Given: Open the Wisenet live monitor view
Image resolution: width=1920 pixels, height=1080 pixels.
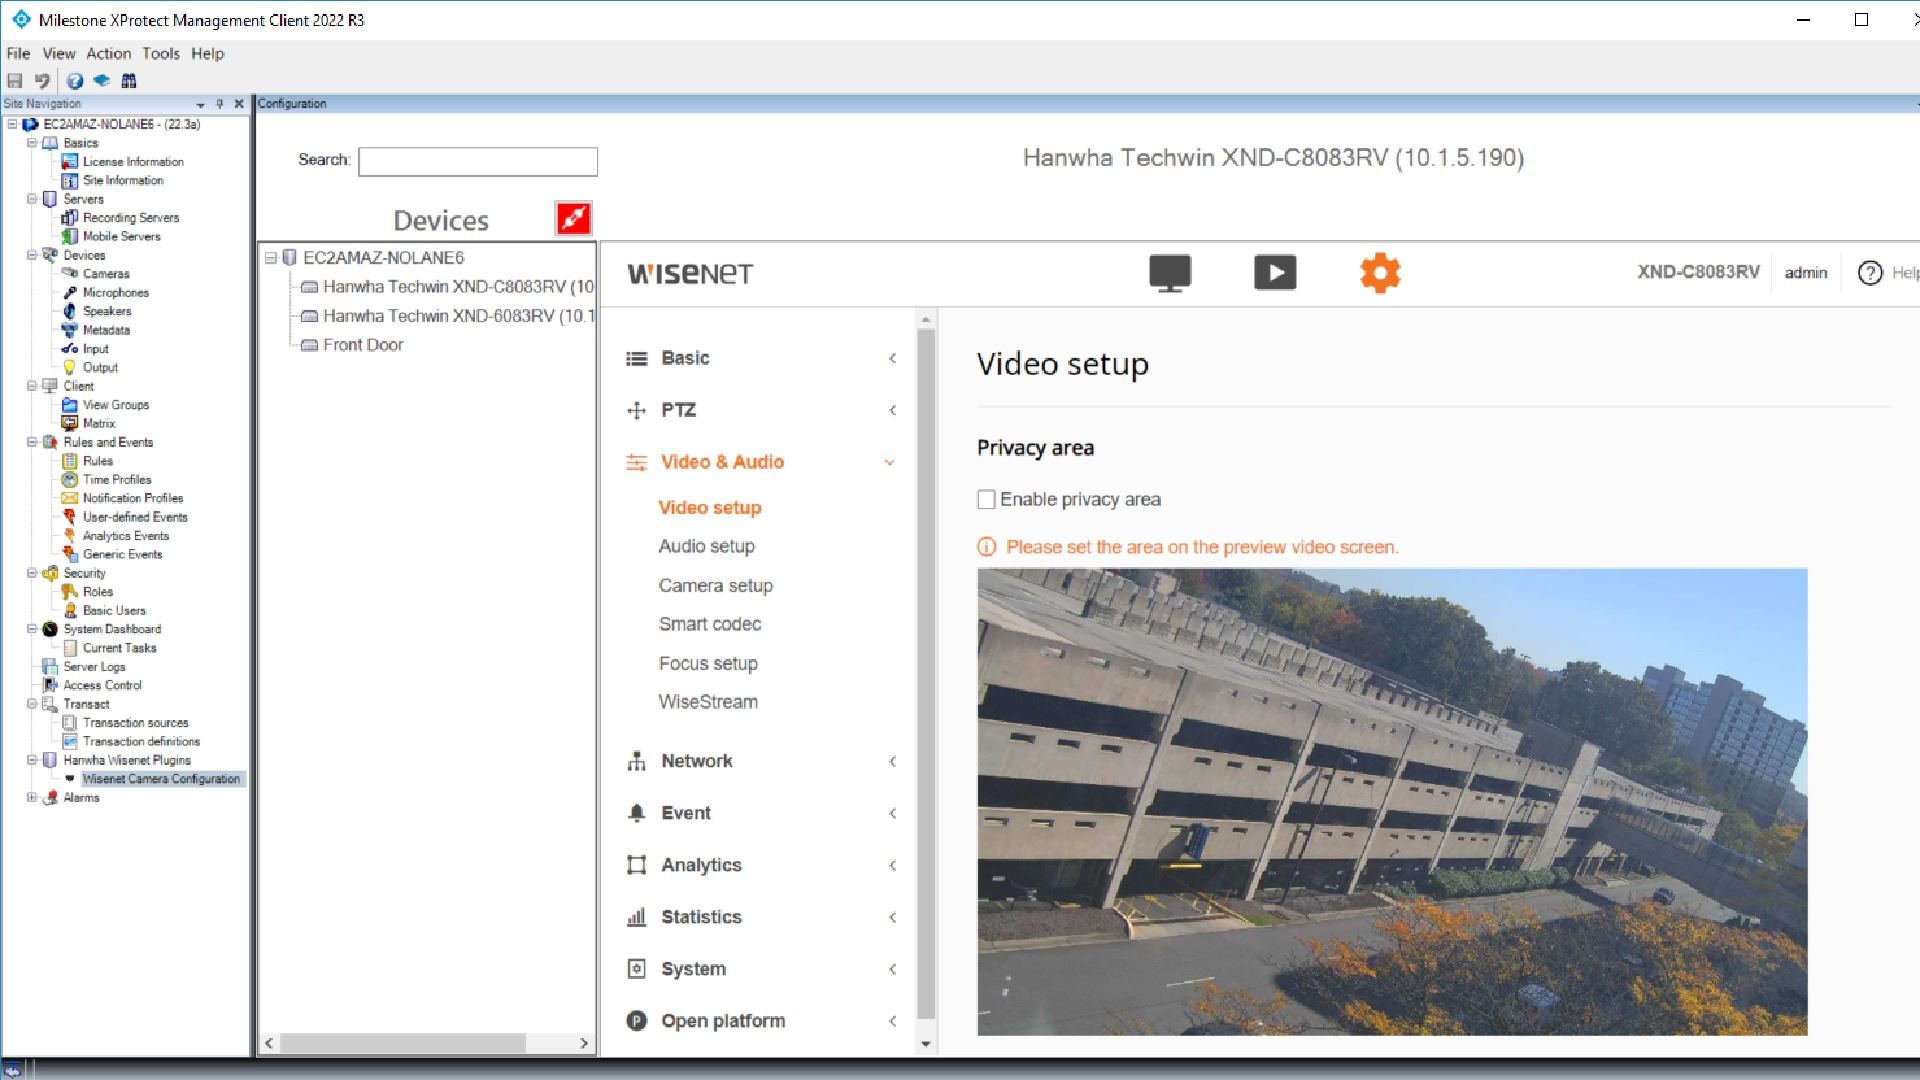Looking at the screenshot, I should click(1170, 273).
